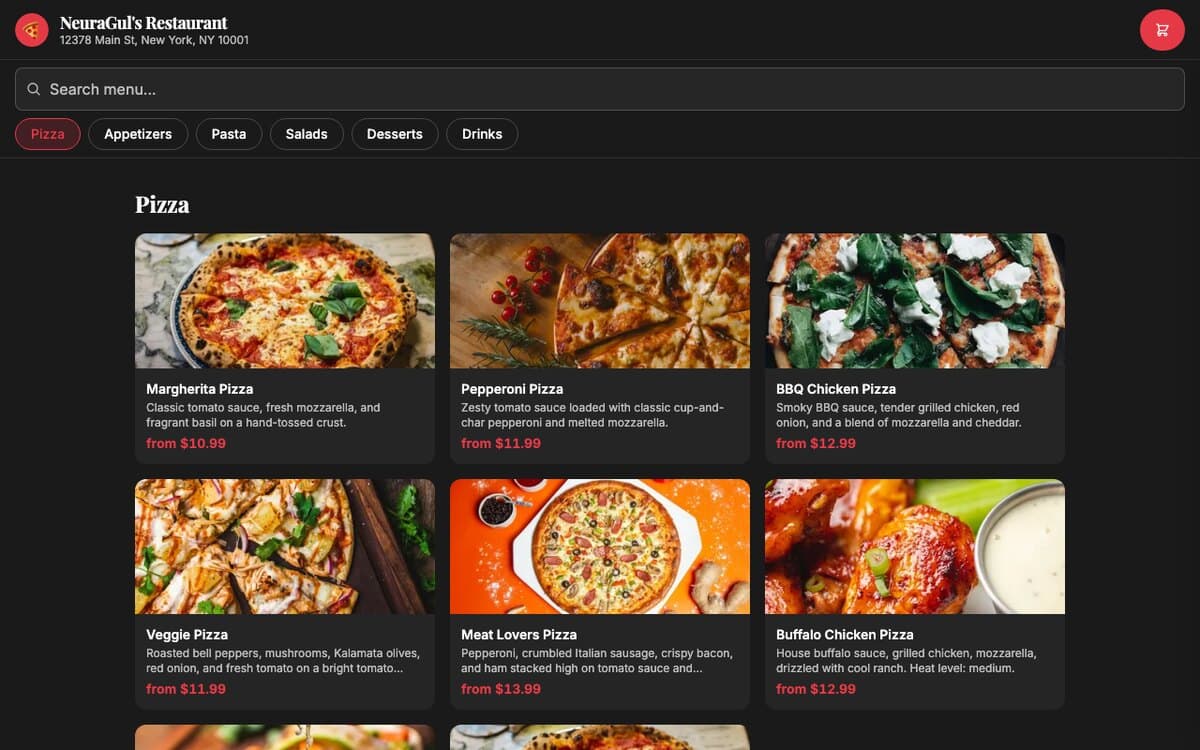Open the Buffalo Chicken Pizza photo
Screen dimensions: 1200x750
[915, 547]
